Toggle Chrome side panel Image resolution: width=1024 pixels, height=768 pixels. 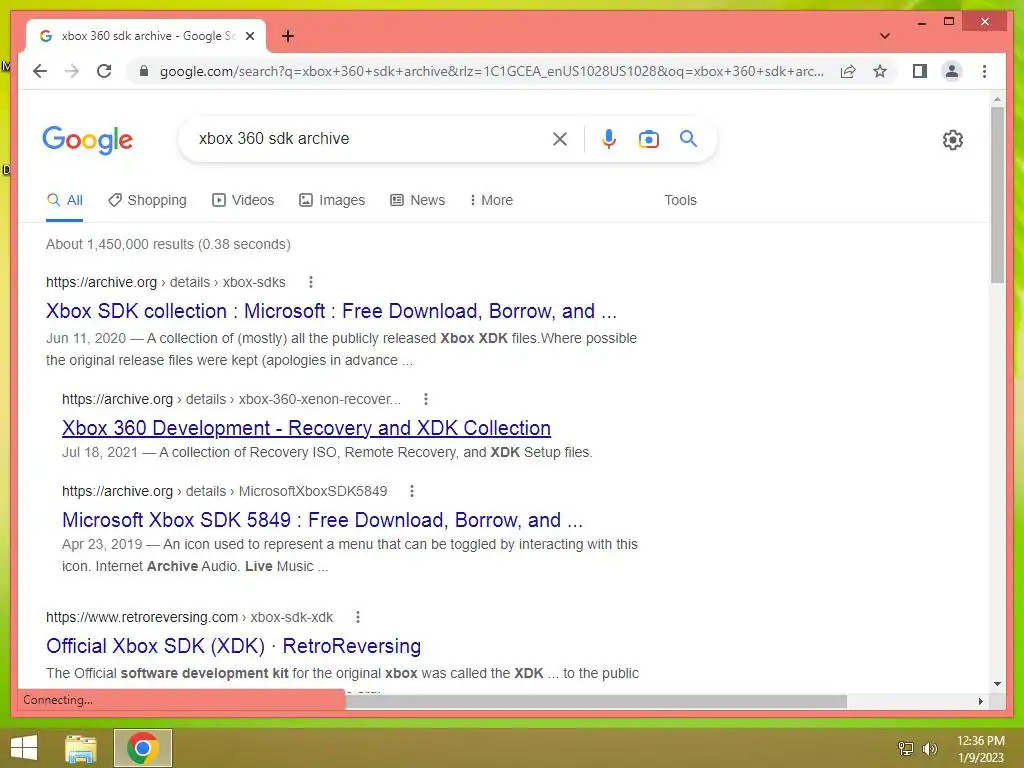point(920,71)
